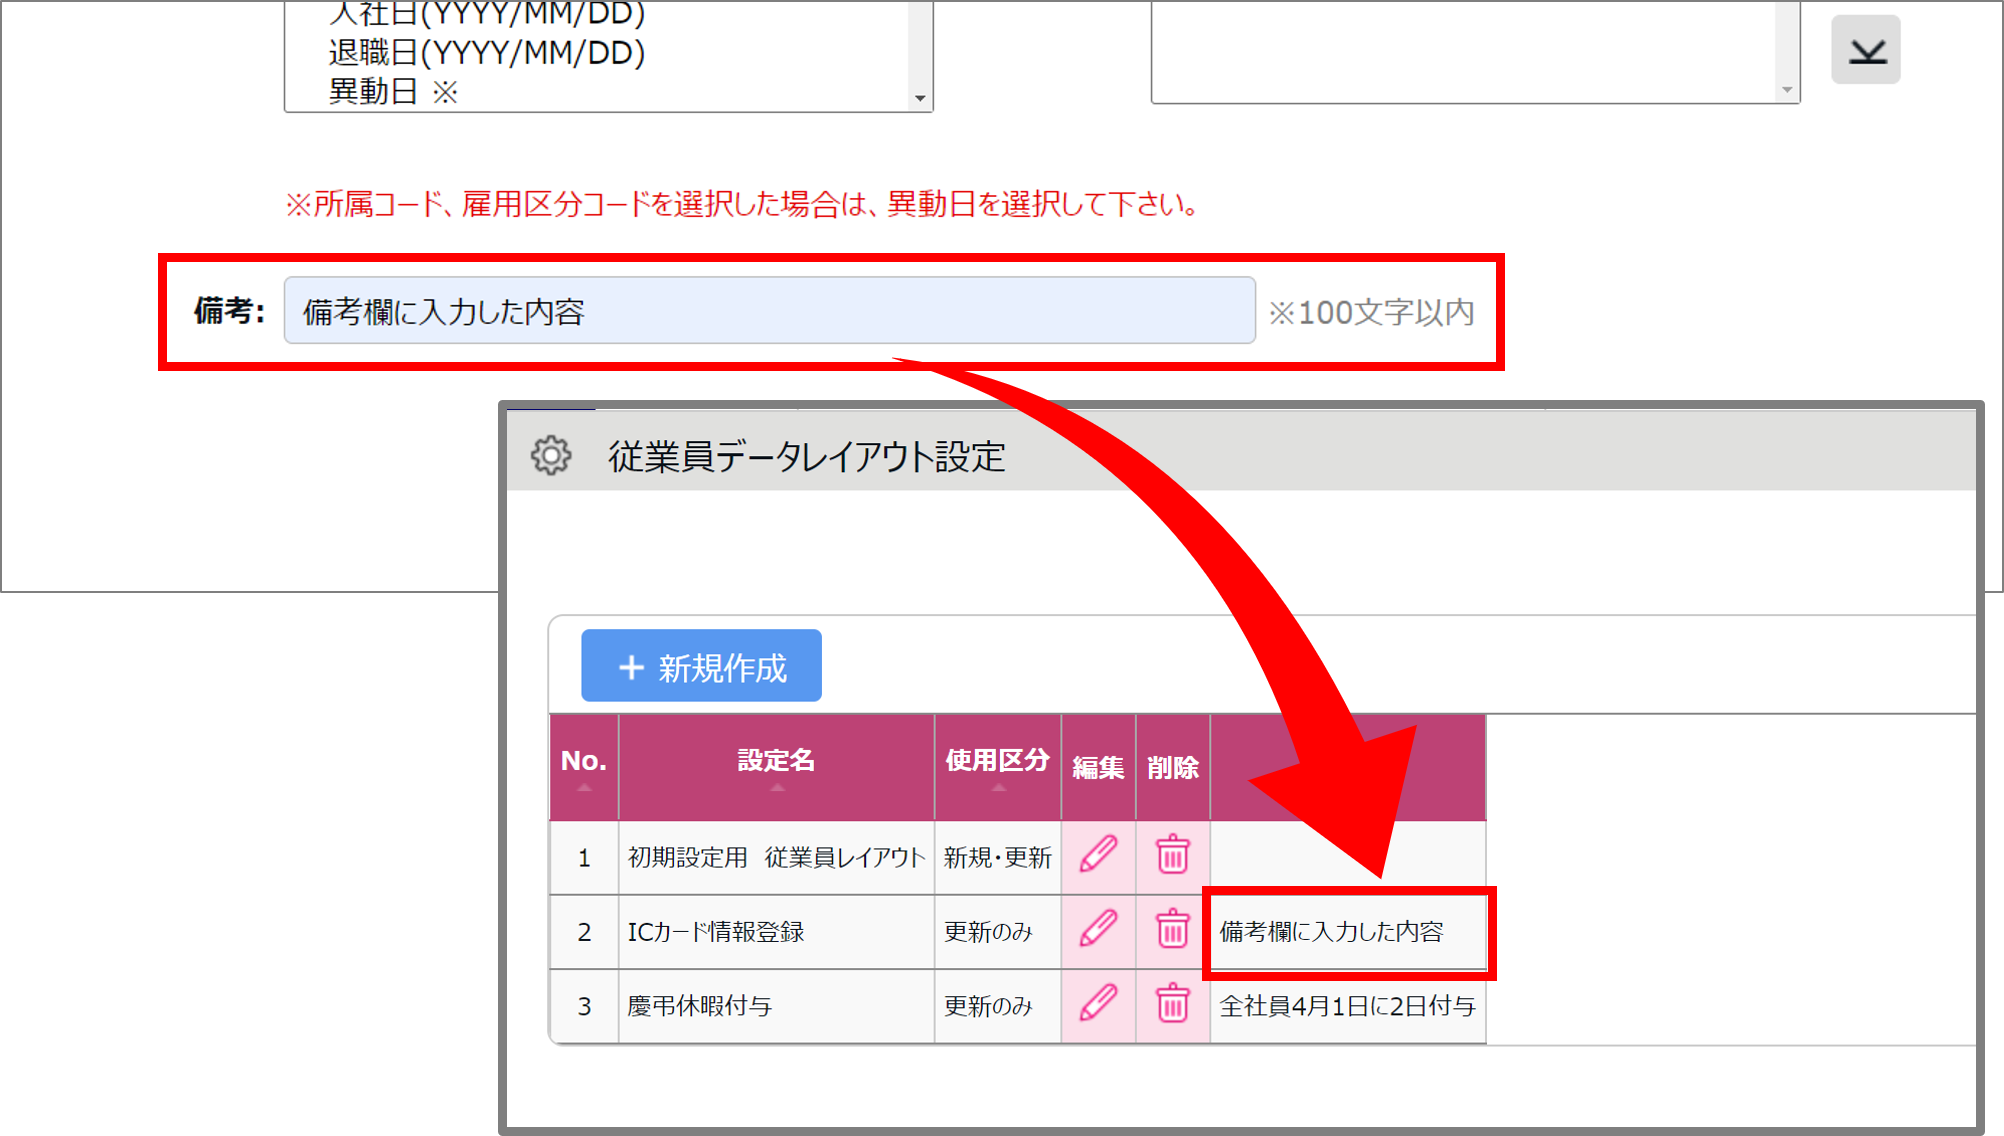Click the ＋ 新規作成 button

pos(701,666)
